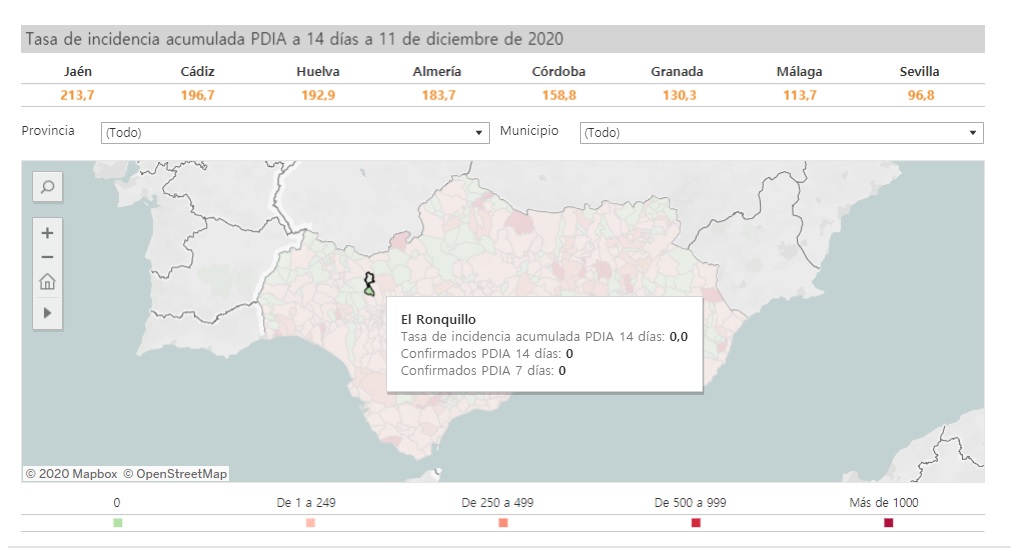Image resolution: width=1011 pixels, height=549 pixels.
Task: Select the Málaga province column header
Action: [x=800, y=72]
